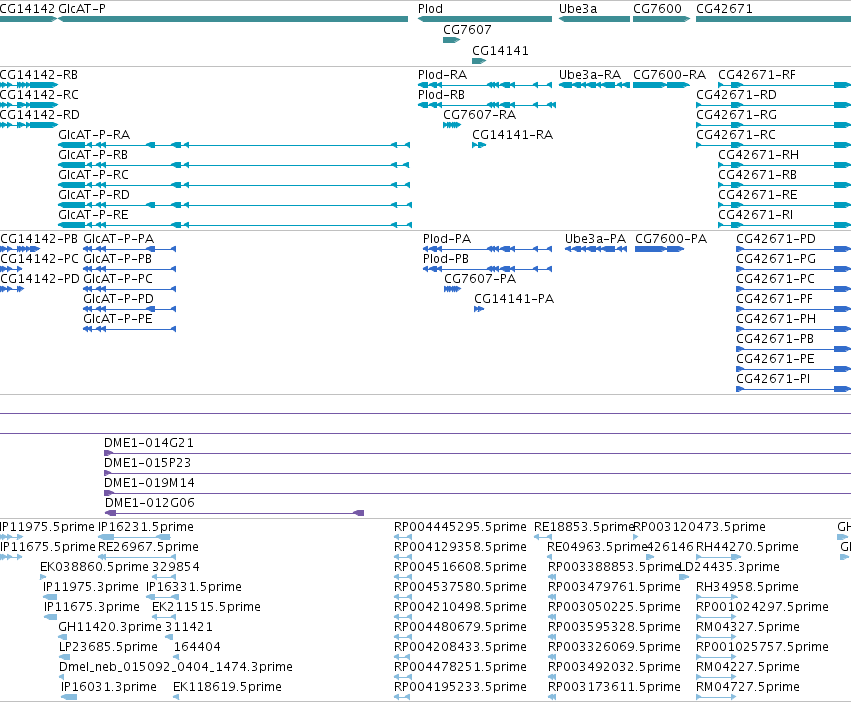Screen dimensions: 851x702
Task: Open the GlcAT-P-RD transcript label
Action: point(94,194)
